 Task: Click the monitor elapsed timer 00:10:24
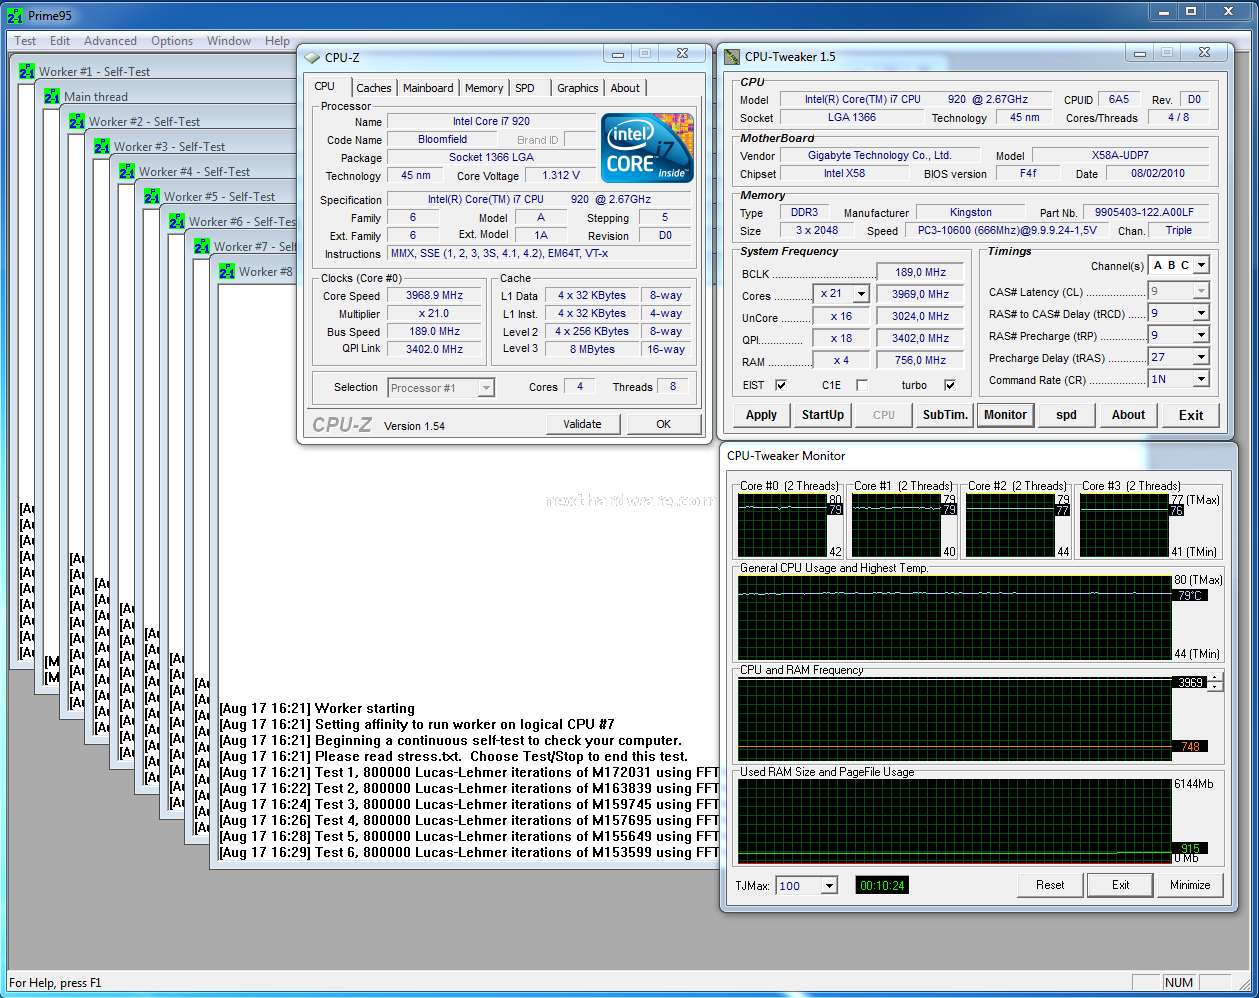pyautogui.click(x=882, y=885)
